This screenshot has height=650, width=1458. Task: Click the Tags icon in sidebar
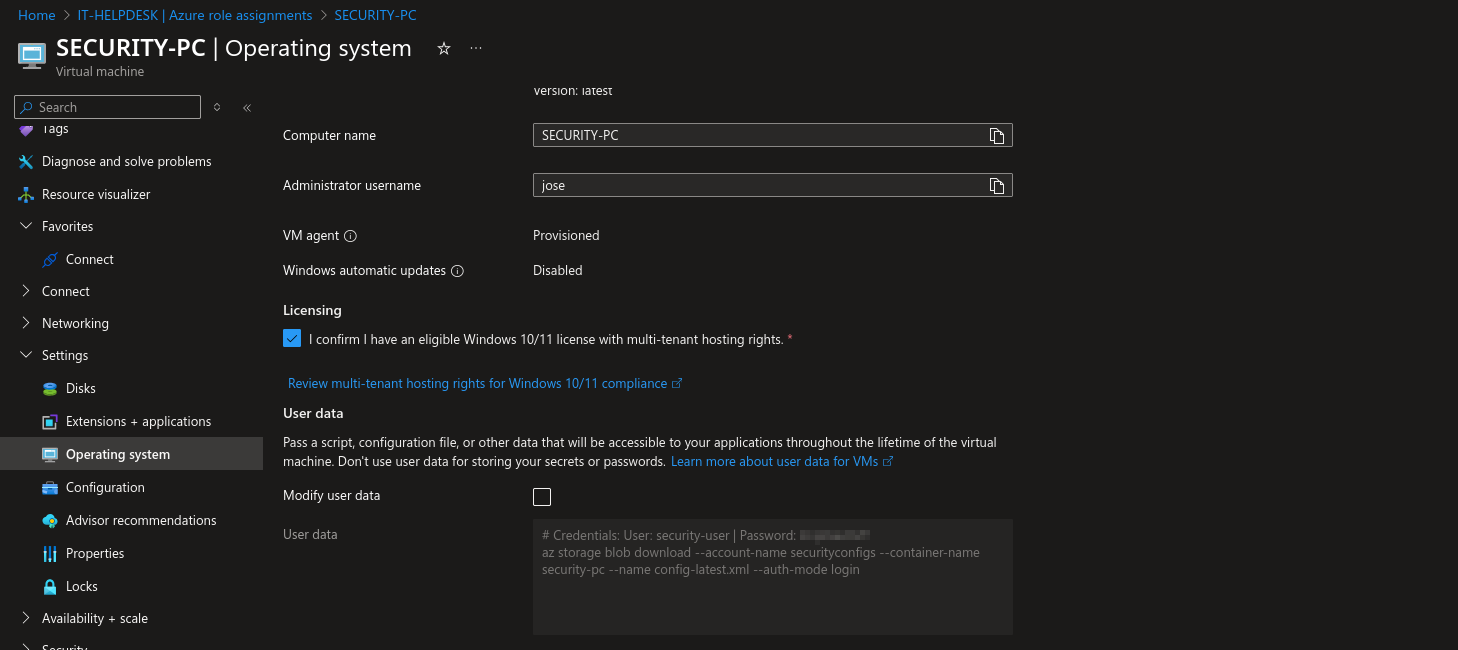tap(26, 129)
